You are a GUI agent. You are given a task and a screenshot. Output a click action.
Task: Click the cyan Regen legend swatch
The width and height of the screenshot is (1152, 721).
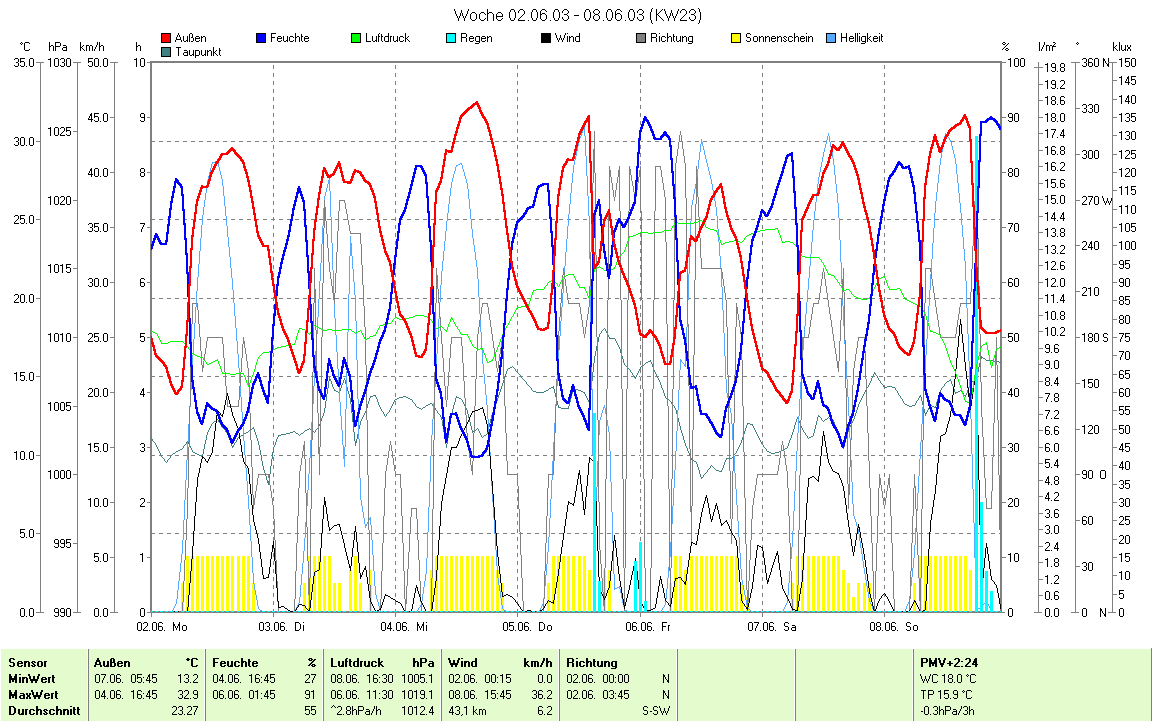tap(452, 39)
